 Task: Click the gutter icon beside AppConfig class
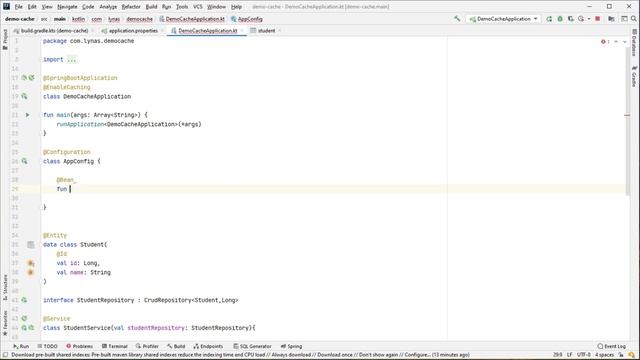pyautogui.click(x=24, y=161)
